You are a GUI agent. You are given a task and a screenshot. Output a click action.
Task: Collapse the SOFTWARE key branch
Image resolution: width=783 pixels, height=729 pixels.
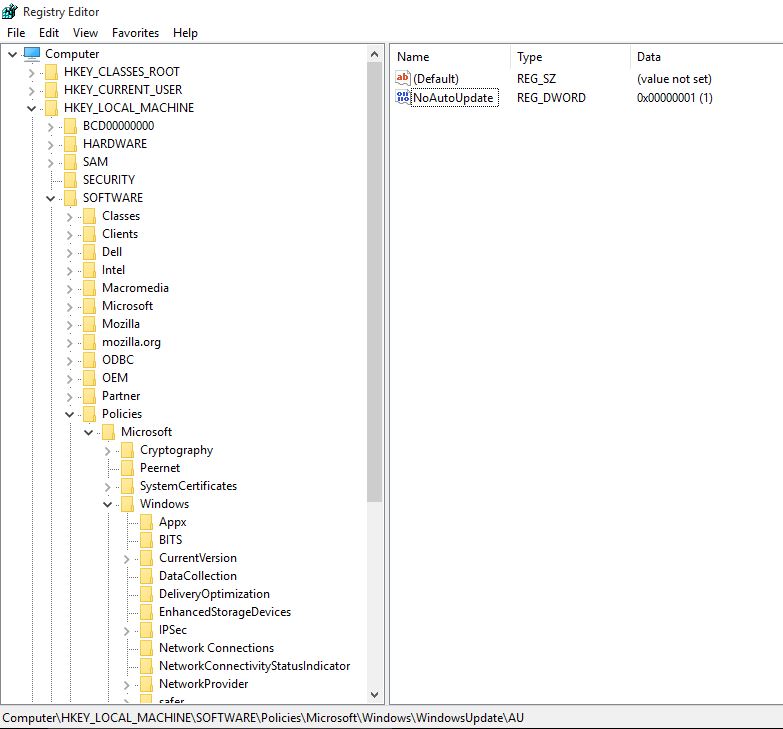(x=50, y=198)
